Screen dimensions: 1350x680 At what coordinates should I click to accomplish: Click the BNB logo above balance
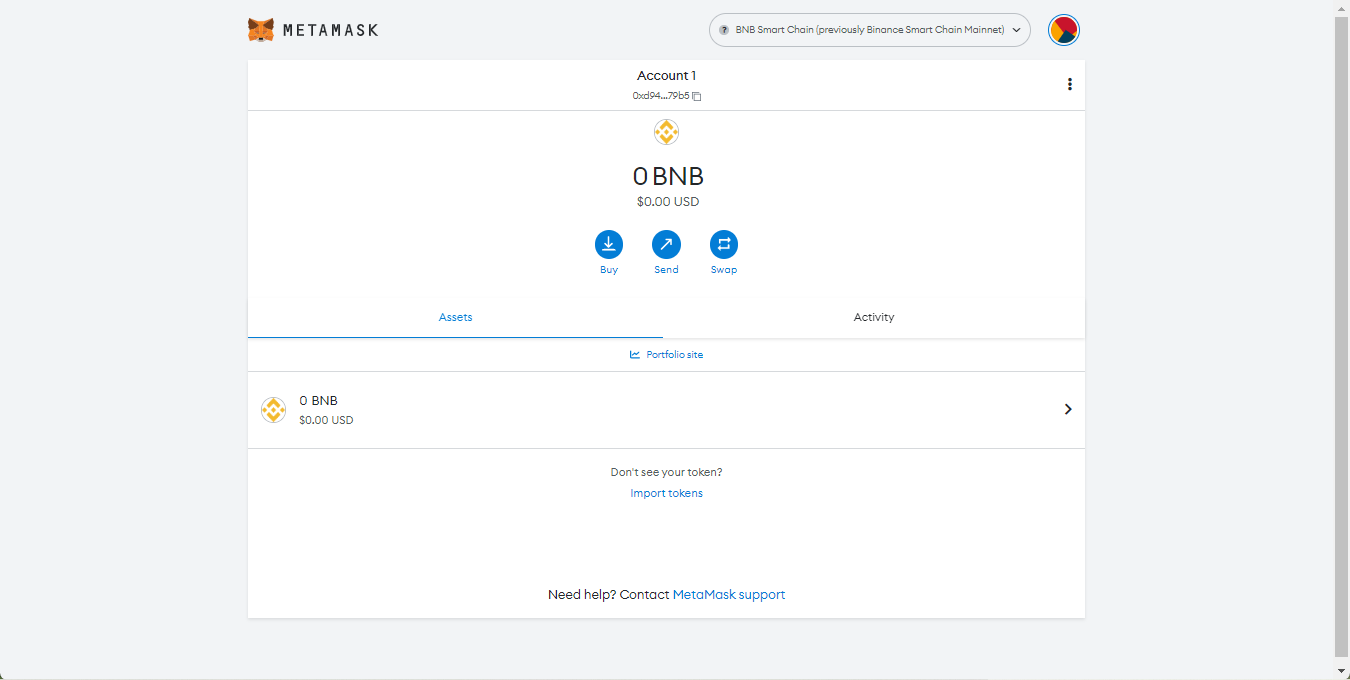(x=666, y=132)
